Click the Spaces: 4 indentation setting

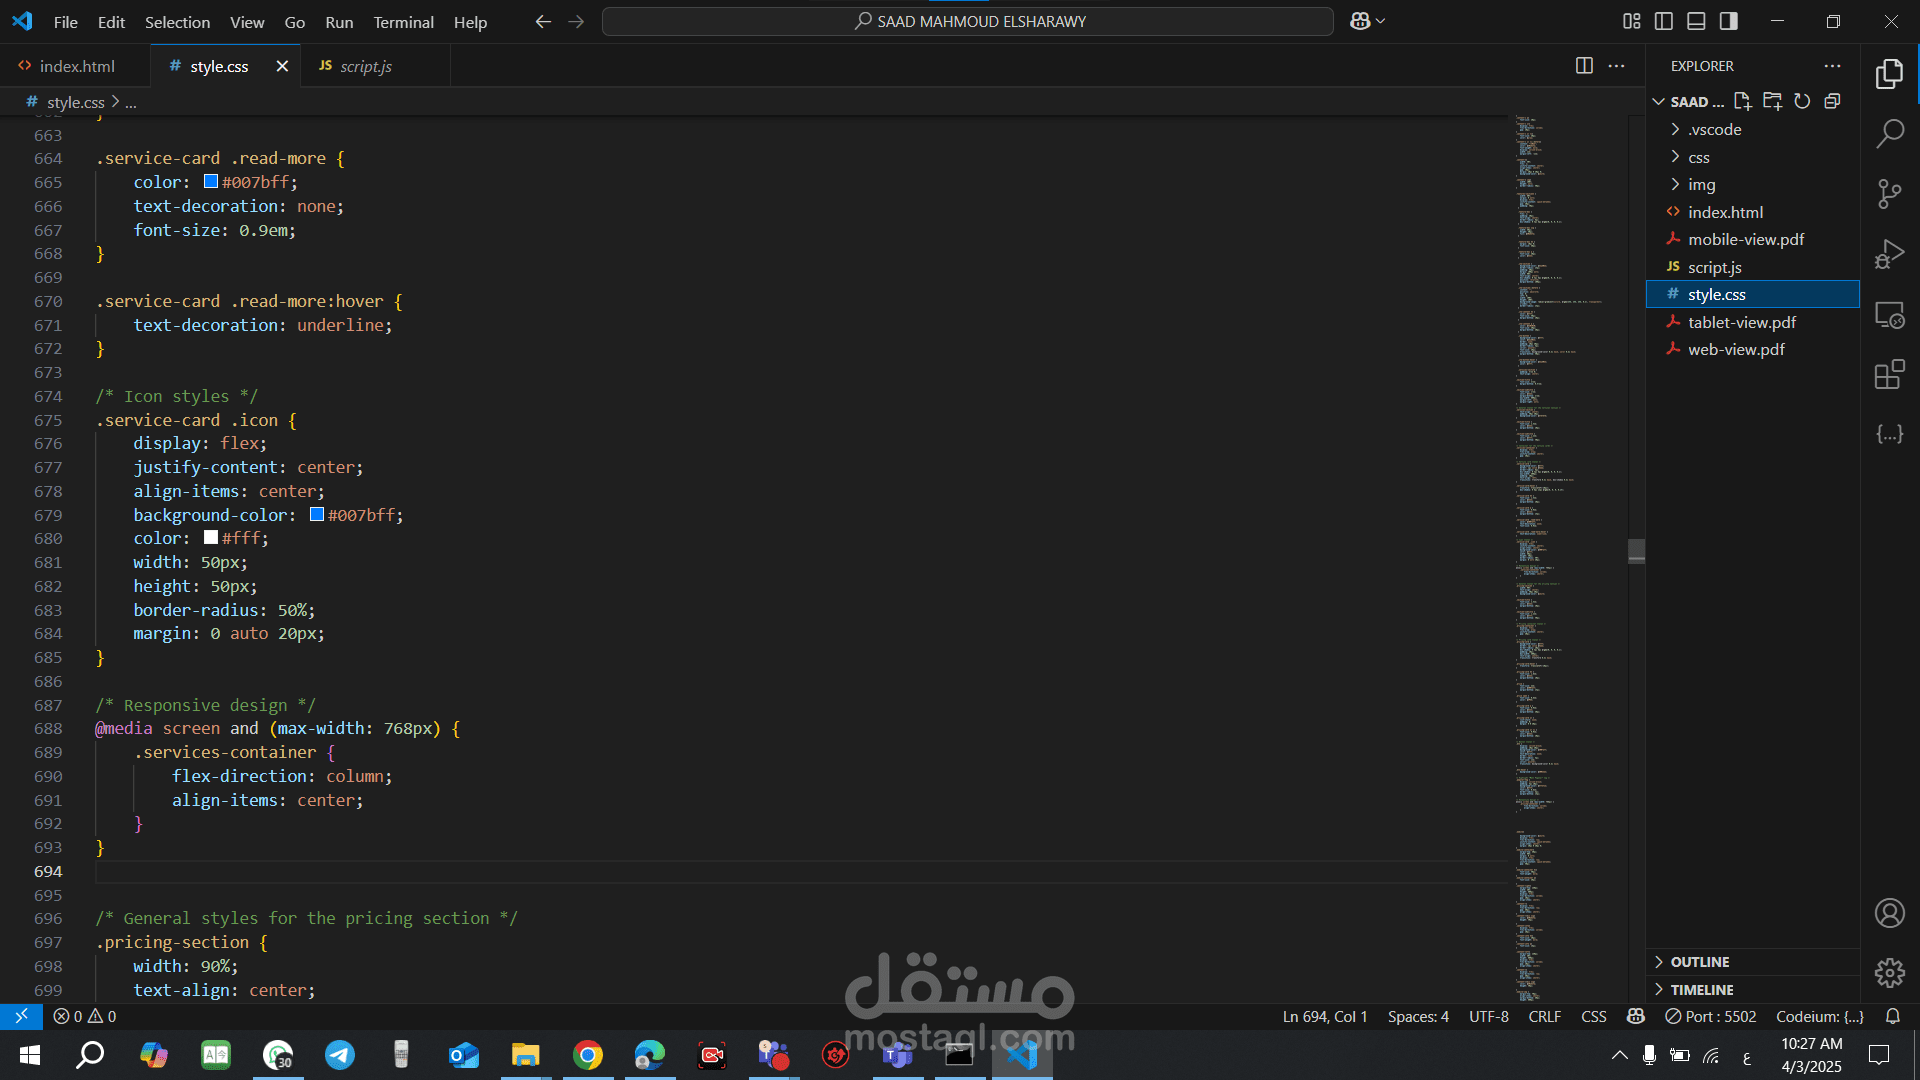pos(1417,1017)
